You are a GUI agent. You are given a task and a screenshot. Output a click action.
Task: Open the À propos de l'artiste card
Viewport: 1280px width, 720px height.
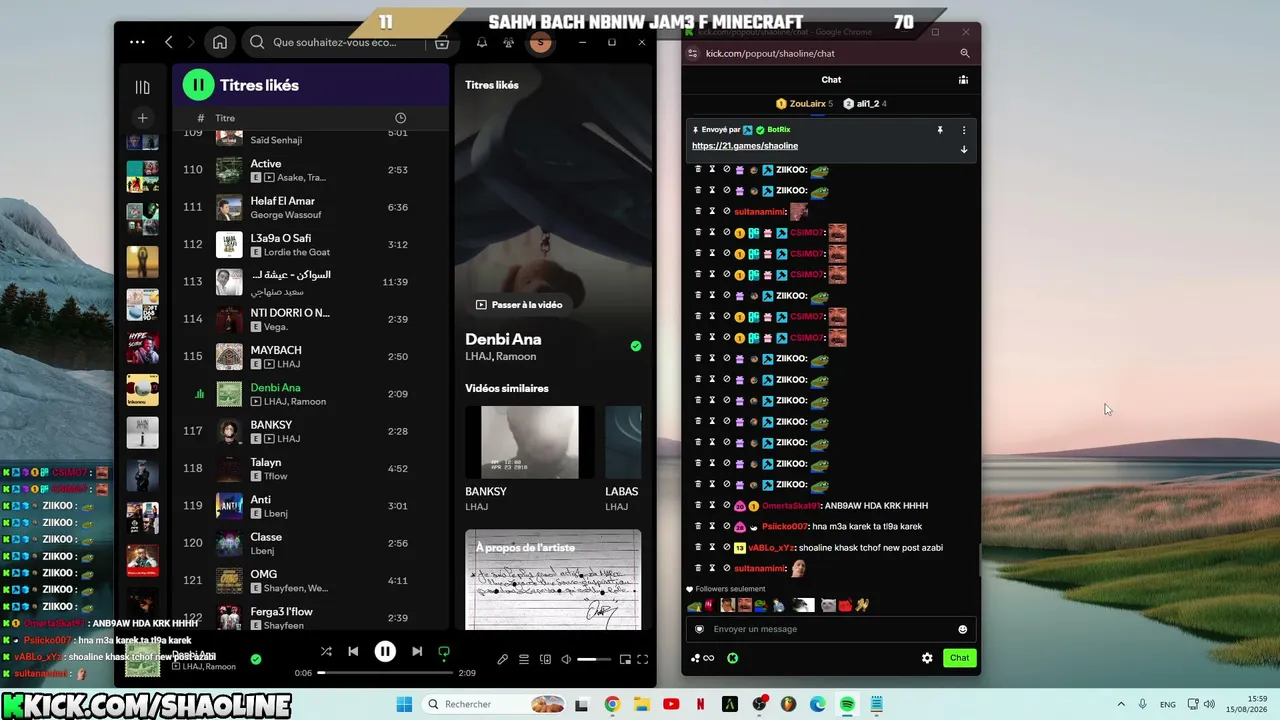click(x=553, y=580)
